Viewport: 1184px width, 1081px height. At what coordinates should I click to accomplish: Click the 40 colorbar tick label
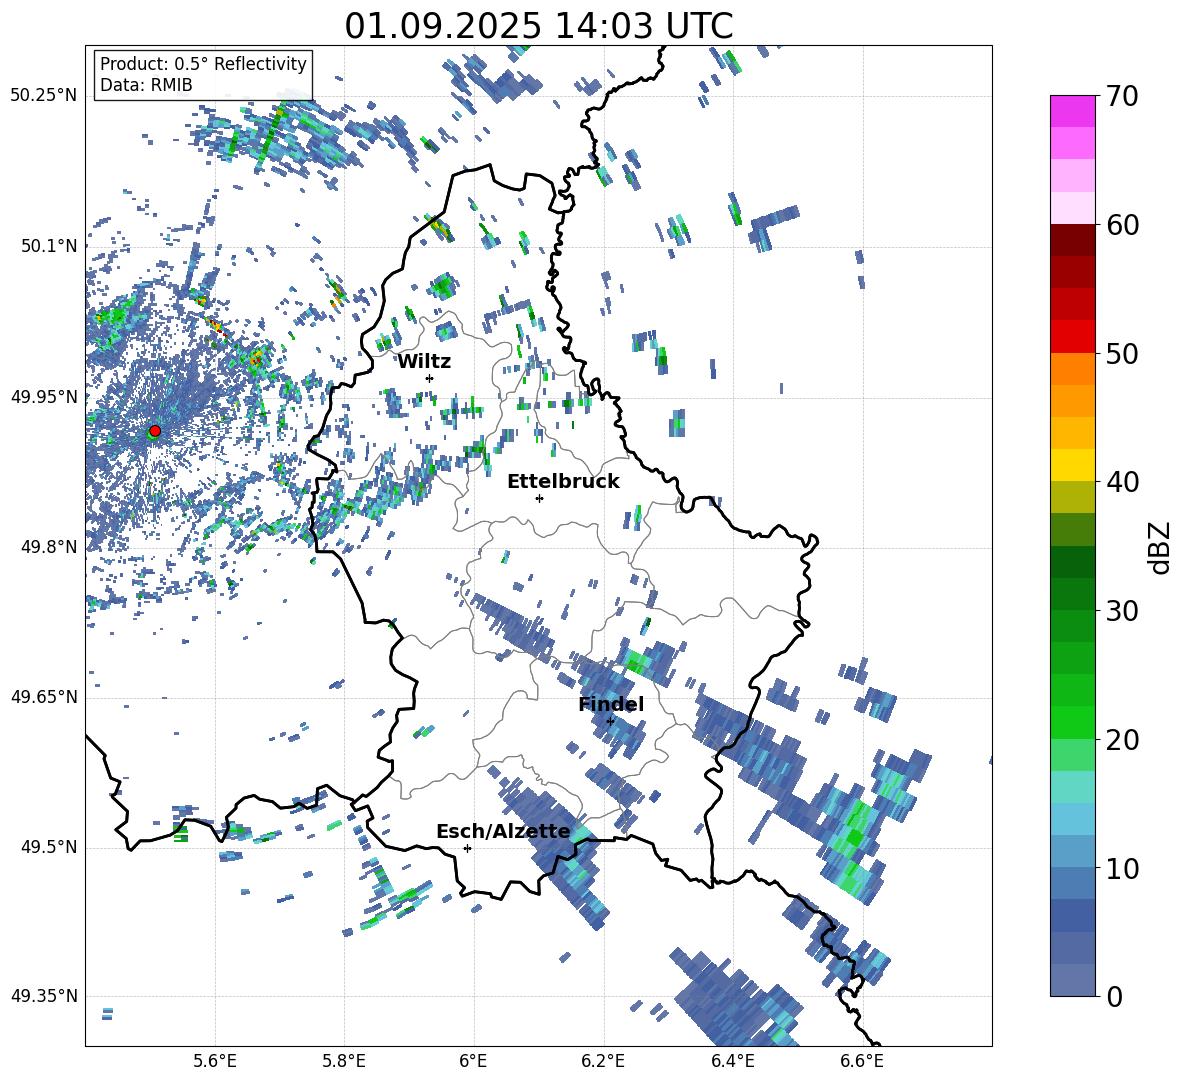pyautogui.click(x=1123, y=482)
